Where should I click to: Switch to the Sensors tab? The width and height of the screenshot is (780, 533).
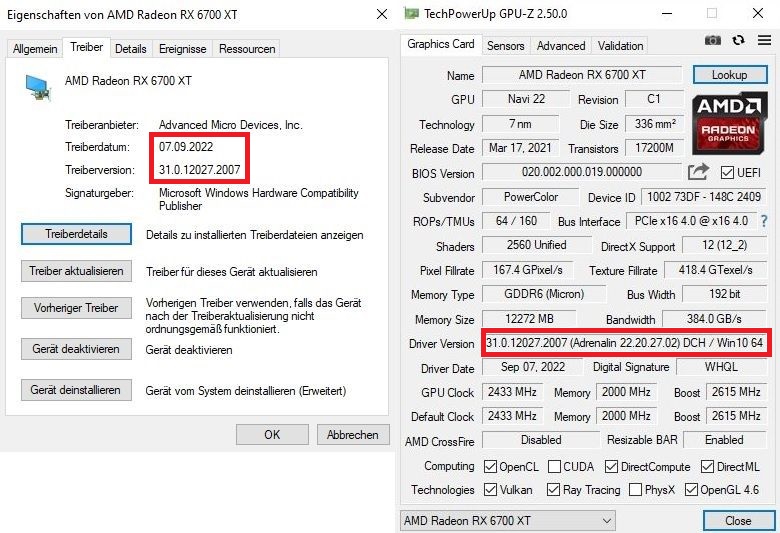pos(505,46)
